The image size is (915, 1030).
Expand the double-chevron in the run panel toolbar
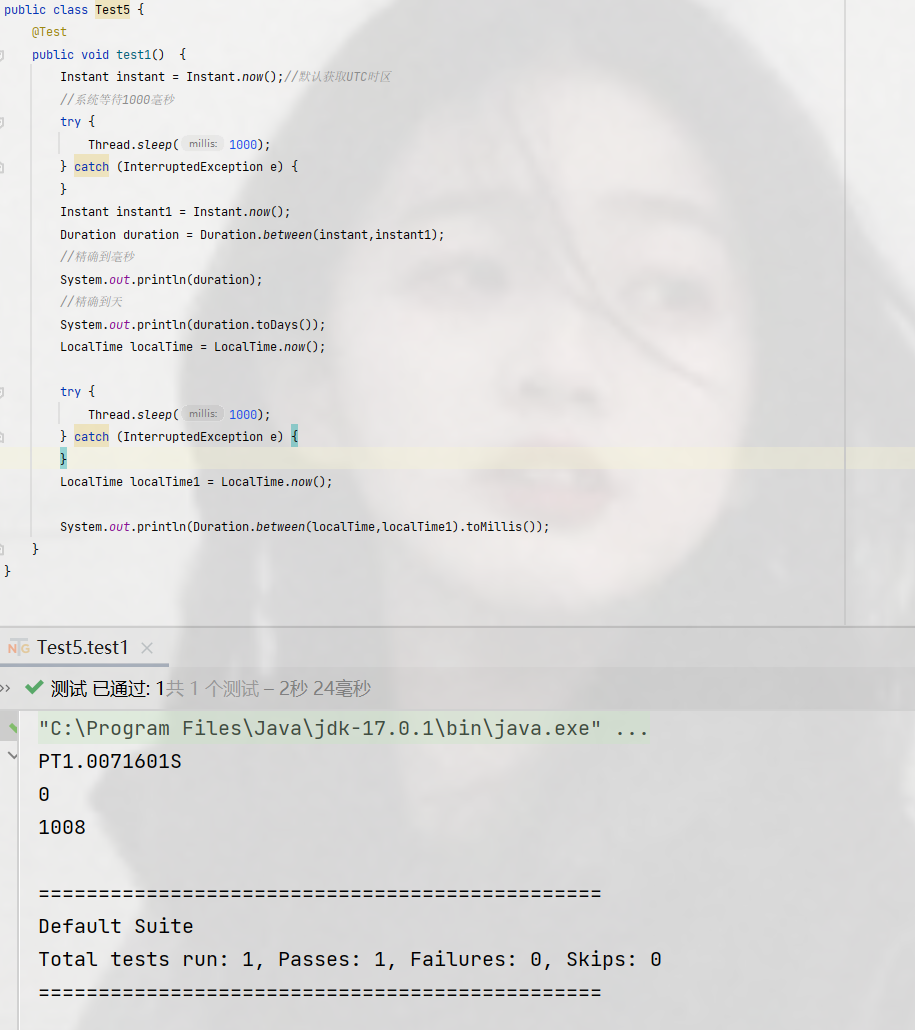click(7, 688)
